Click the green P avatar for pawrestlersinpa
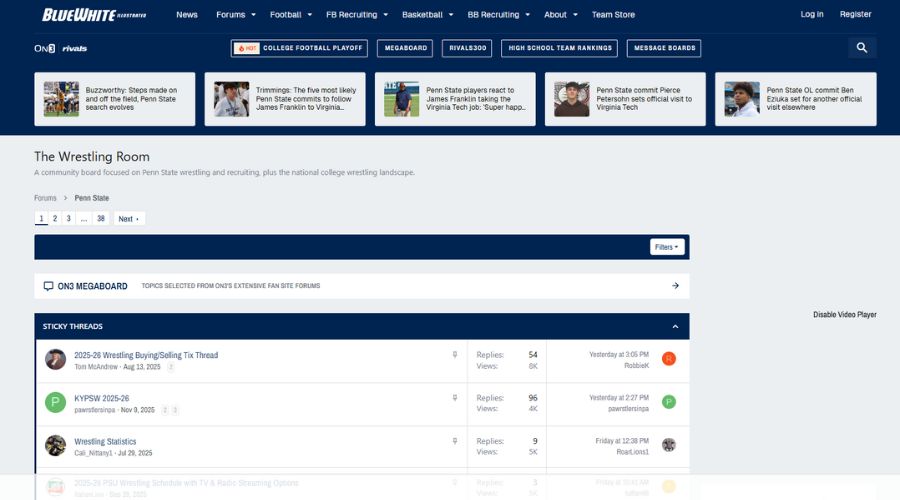 (56, 402)
